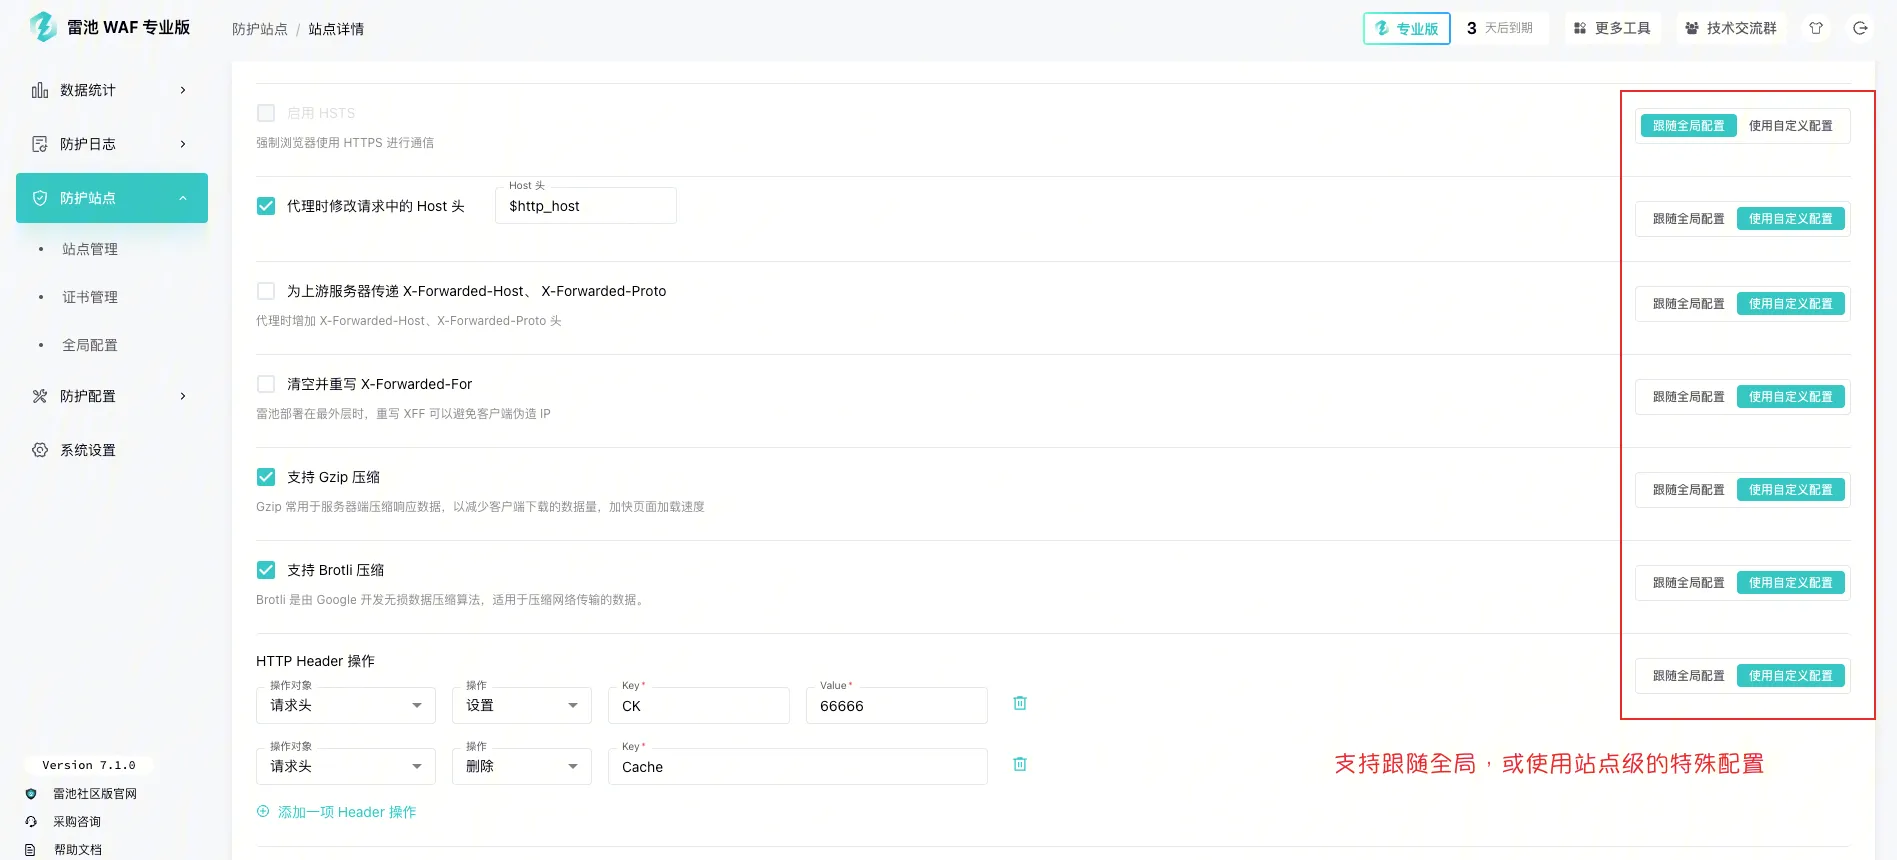Uncheck the 支持 Gzip 压缩 checkbox

point(266,477)
